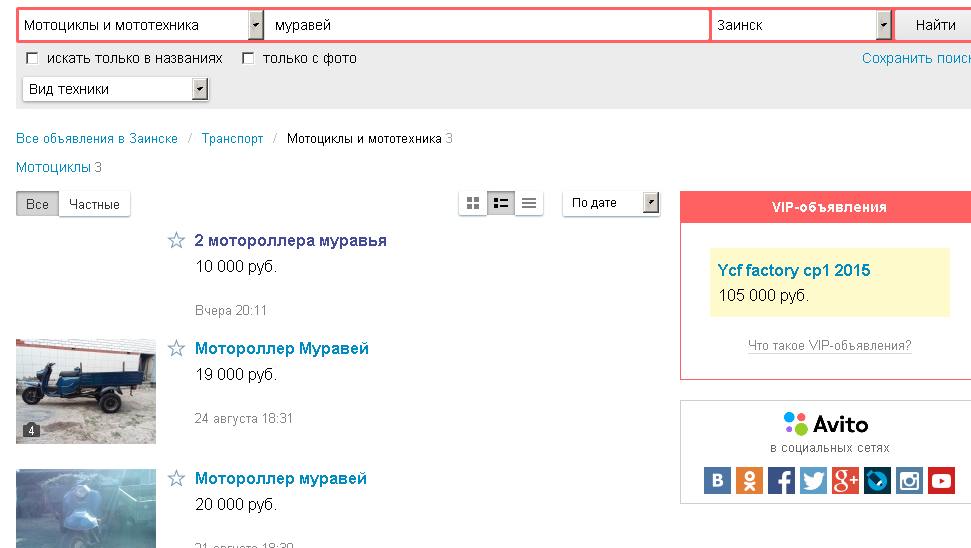Viewport: 971px width, 548px height.
Task: Enable 'искать только в названиях' checkbox
Action: [x=32, y=58]
